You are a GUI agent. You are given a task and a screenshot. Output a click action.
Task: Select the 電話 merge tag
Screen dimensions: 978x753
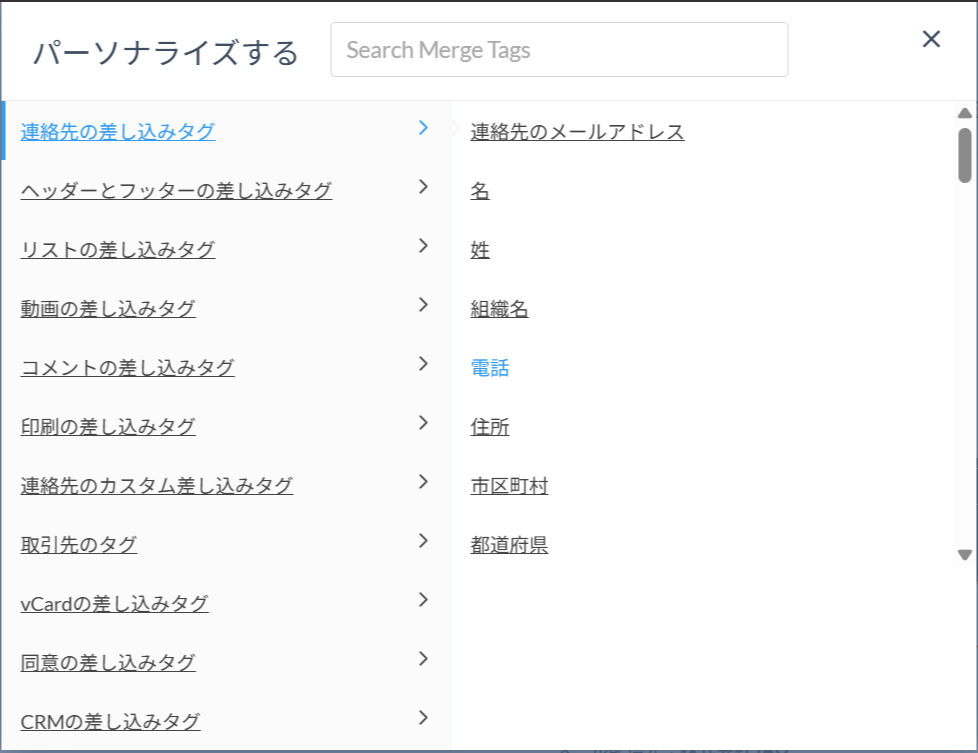(x=490, y=368)
